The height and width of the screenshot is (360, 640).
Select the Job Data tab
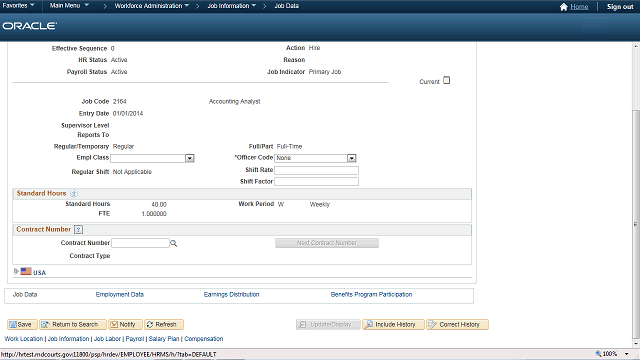click(25, 294)
